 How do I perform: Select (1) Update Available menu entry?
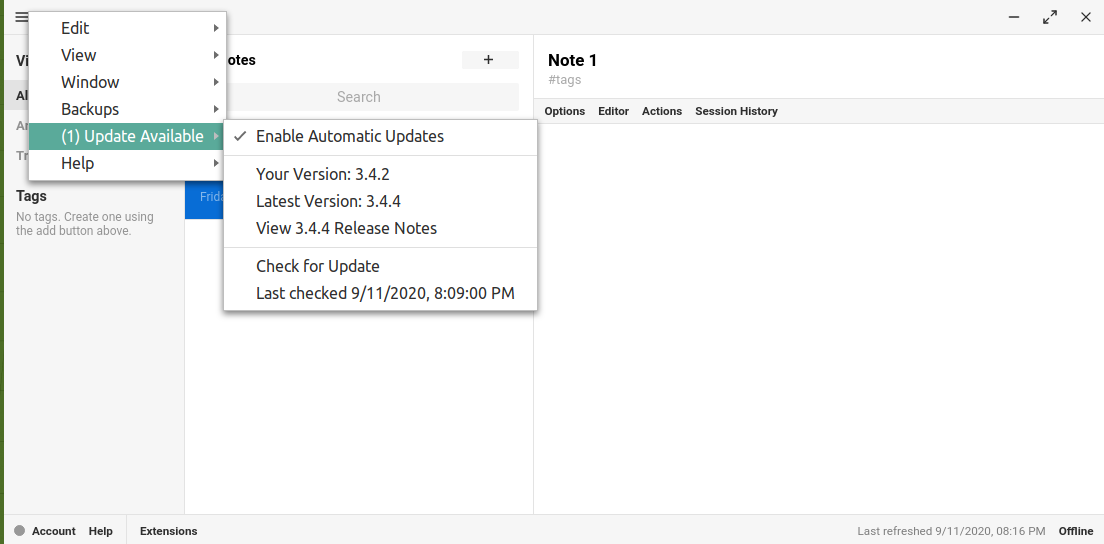click(127, 137)
